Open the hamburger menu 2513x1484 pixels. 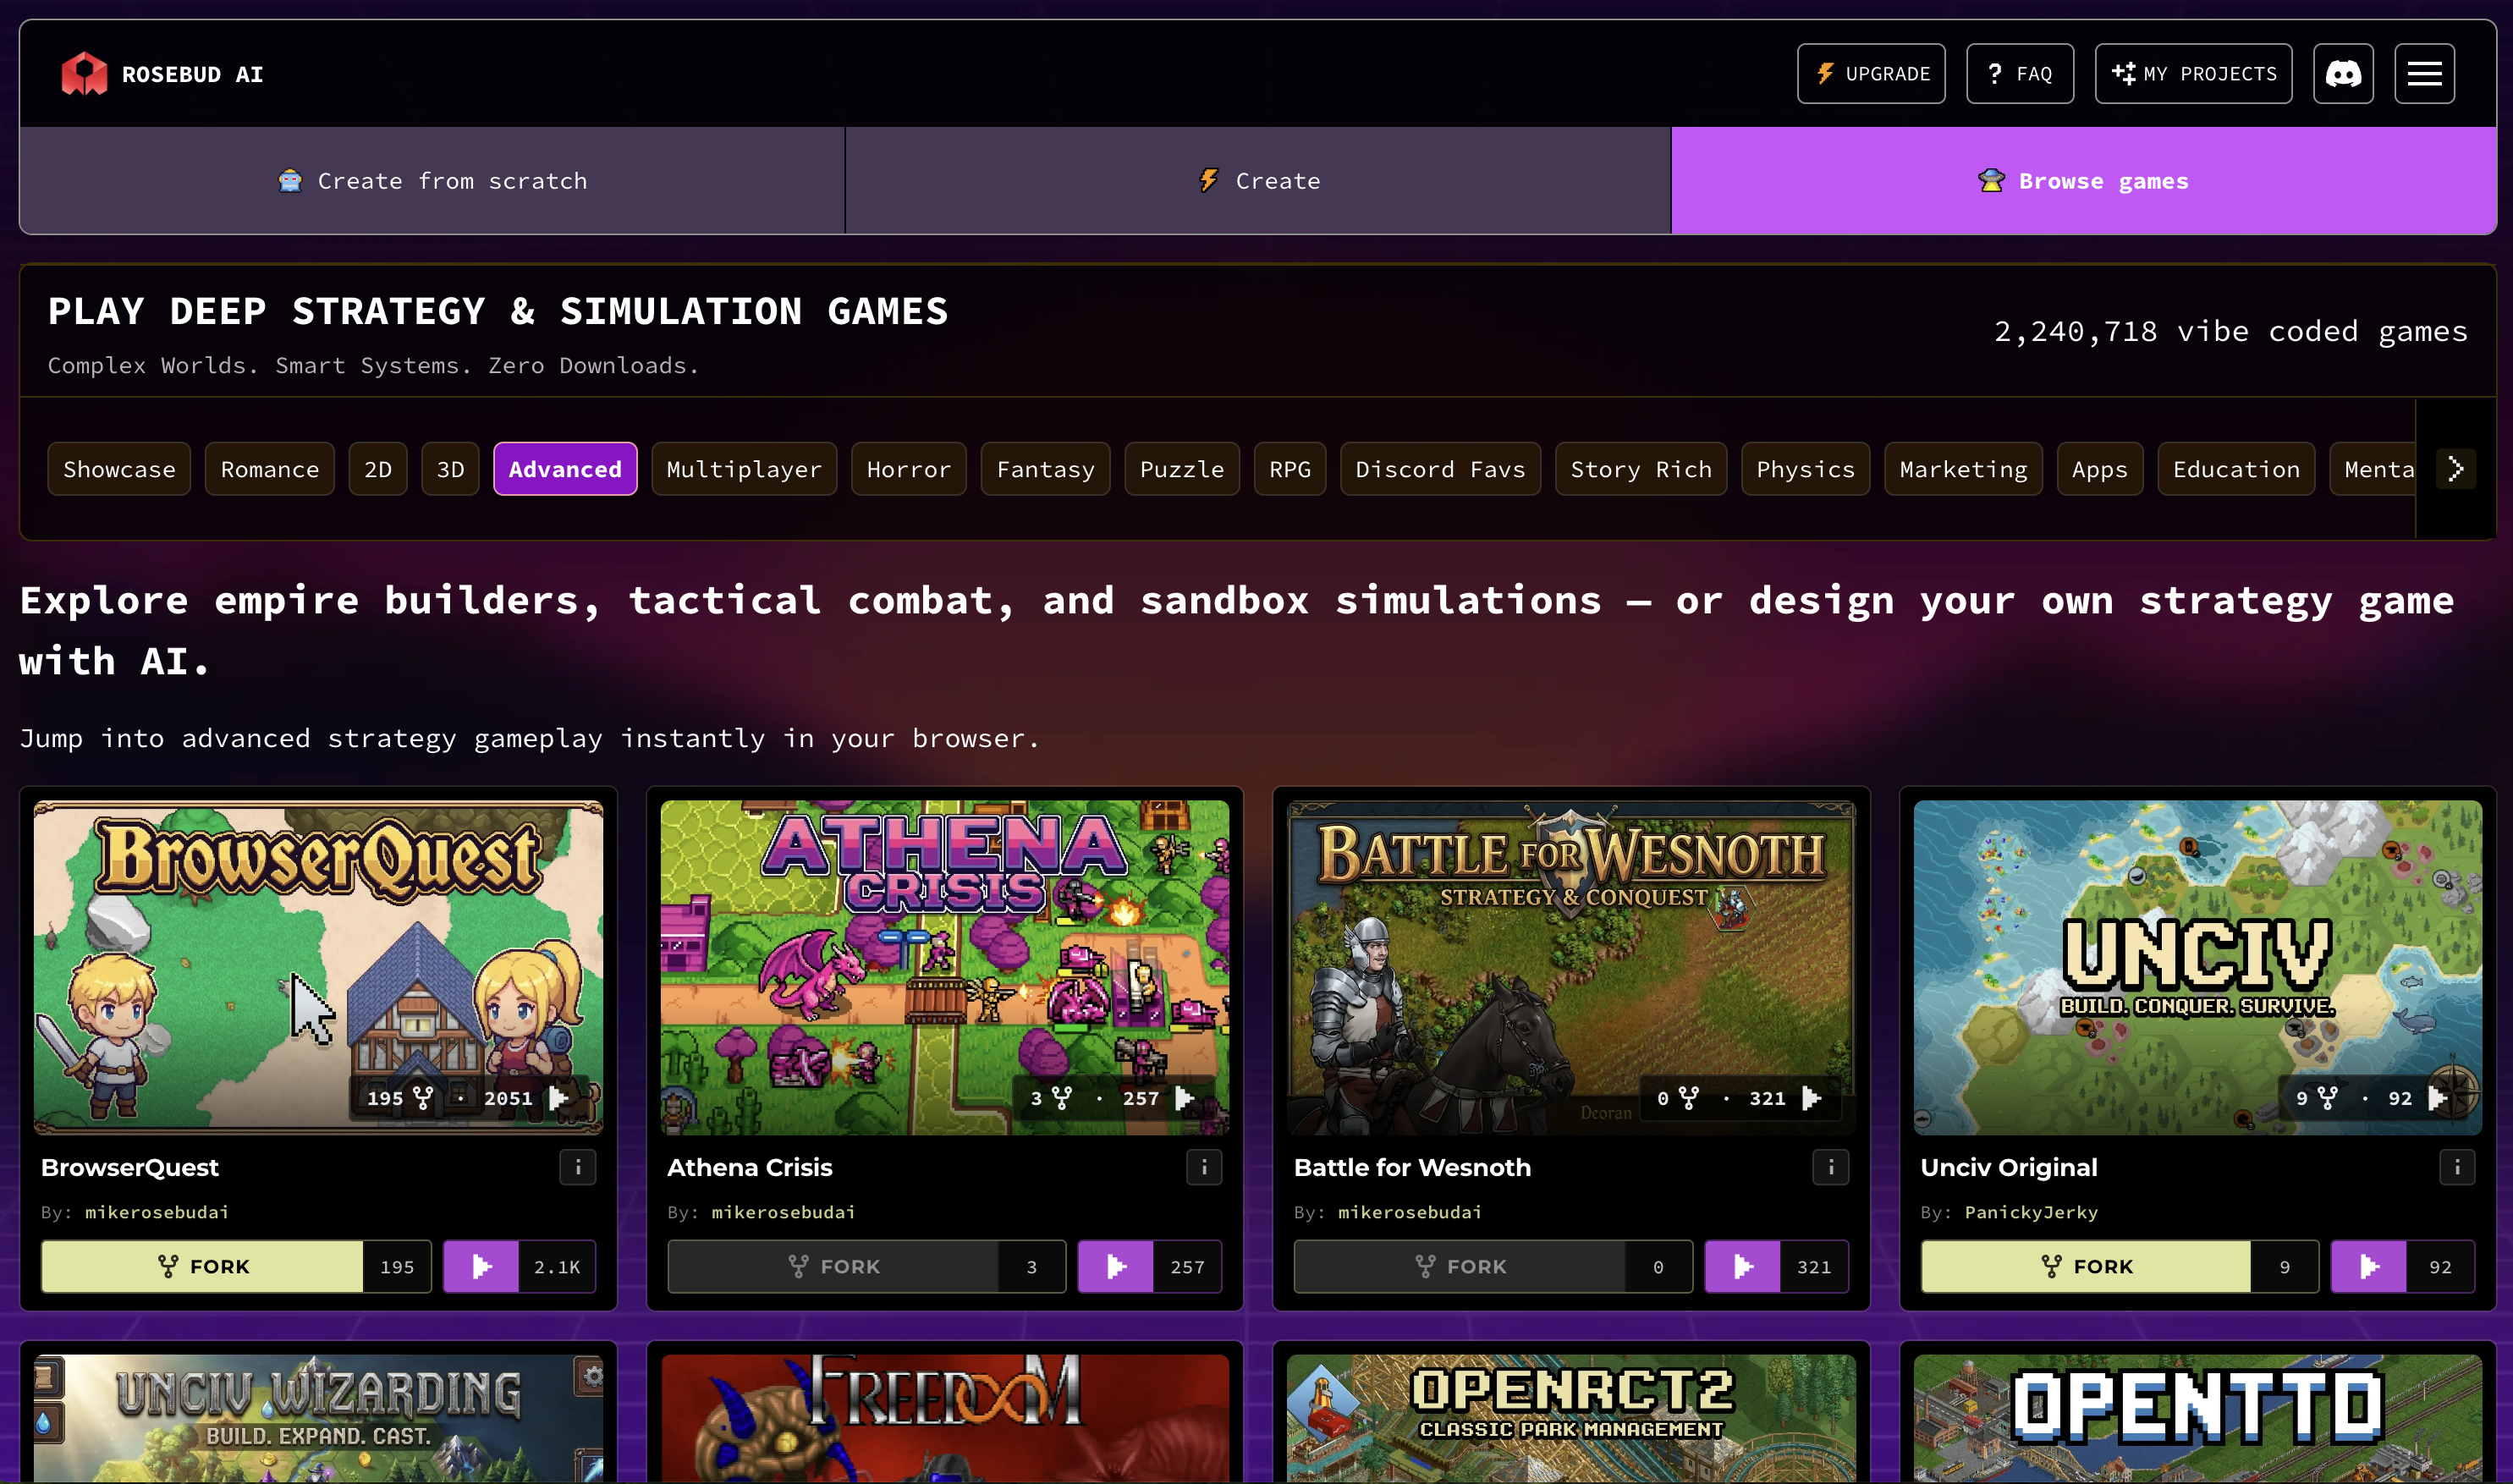pos(2425,72)
